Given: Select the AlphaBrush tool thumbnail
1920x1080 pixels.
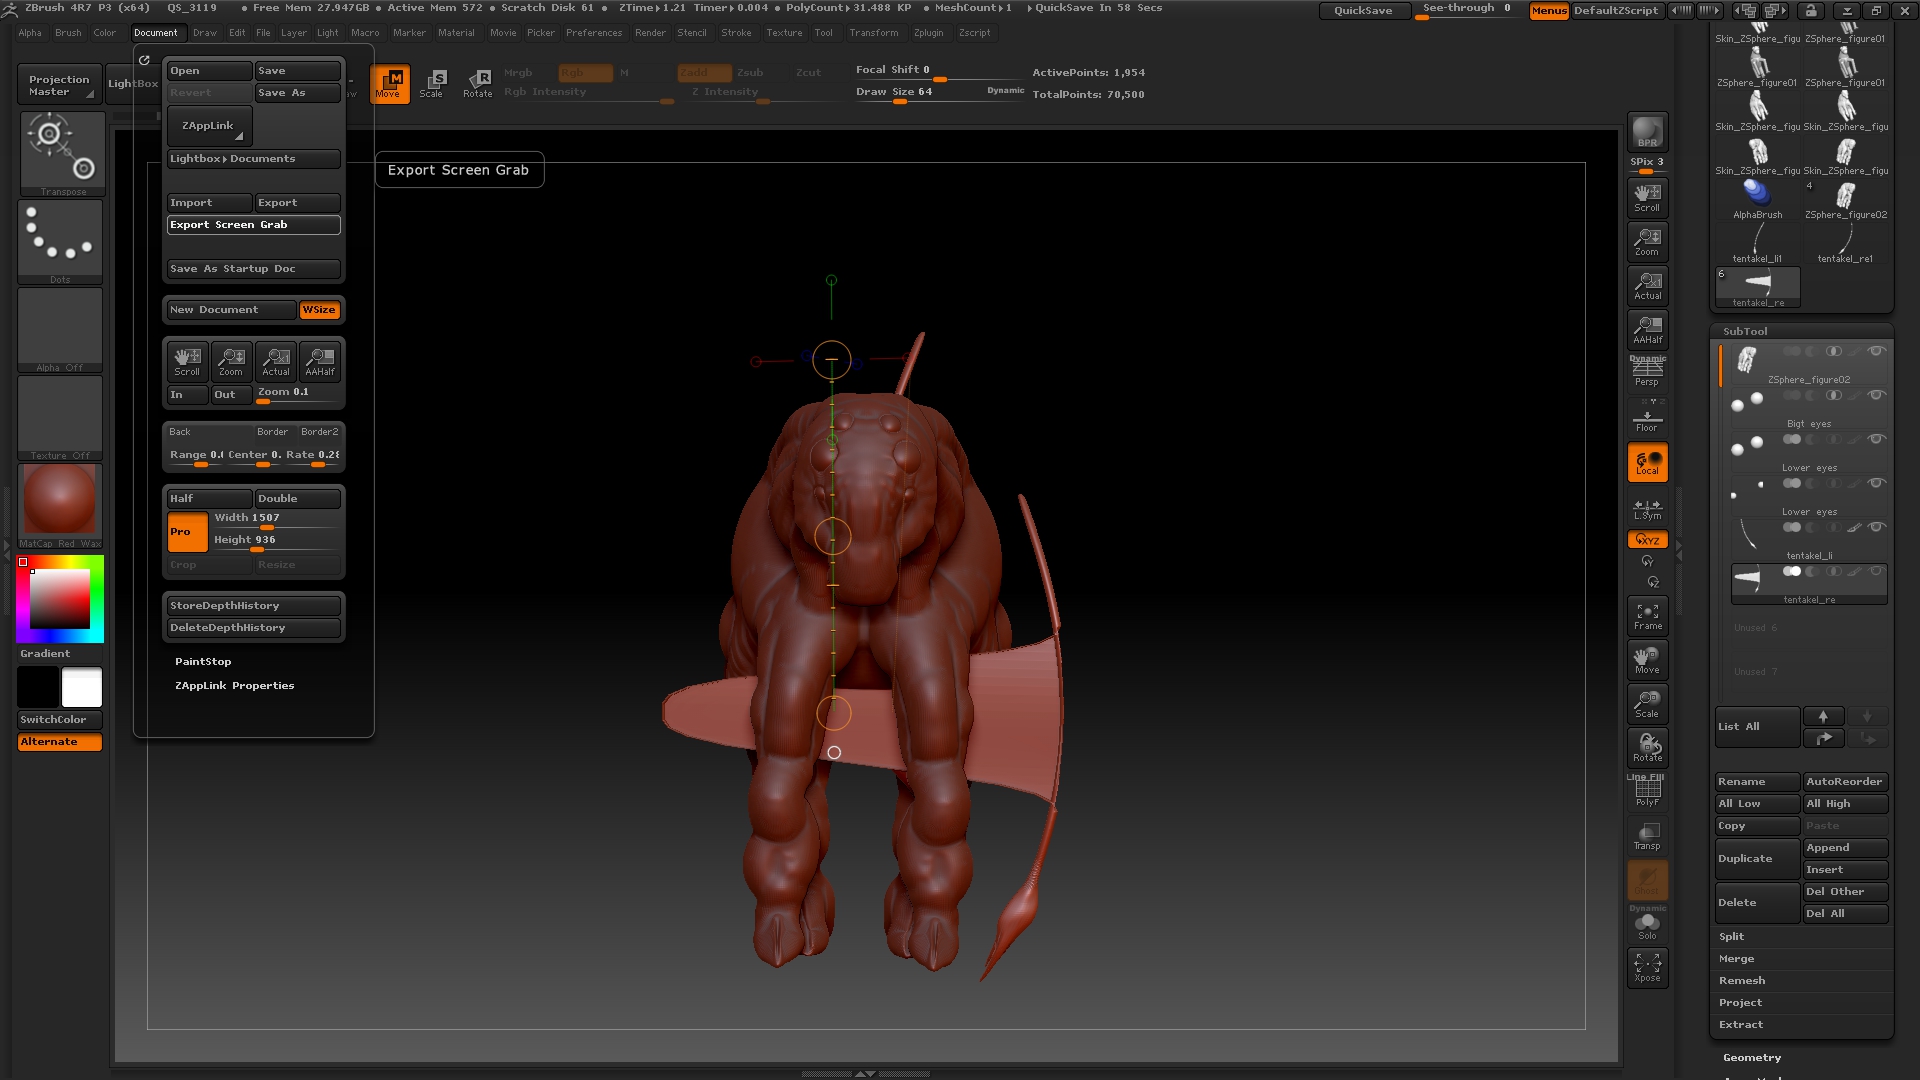Looking at the screenshot, I should point(1757,199).
